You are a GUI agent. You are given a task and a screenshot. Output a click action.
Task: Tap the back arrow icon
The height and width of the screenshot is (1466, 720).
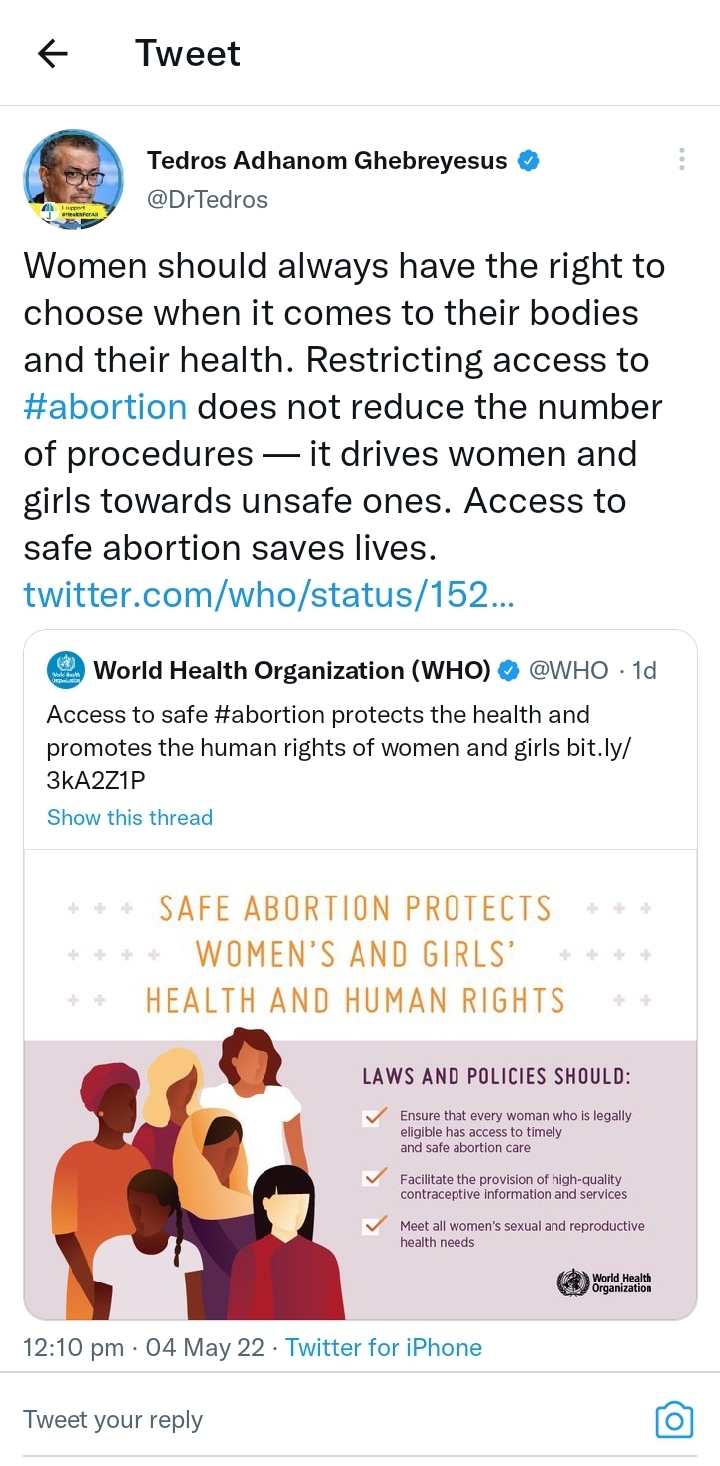tap(53, 54)
